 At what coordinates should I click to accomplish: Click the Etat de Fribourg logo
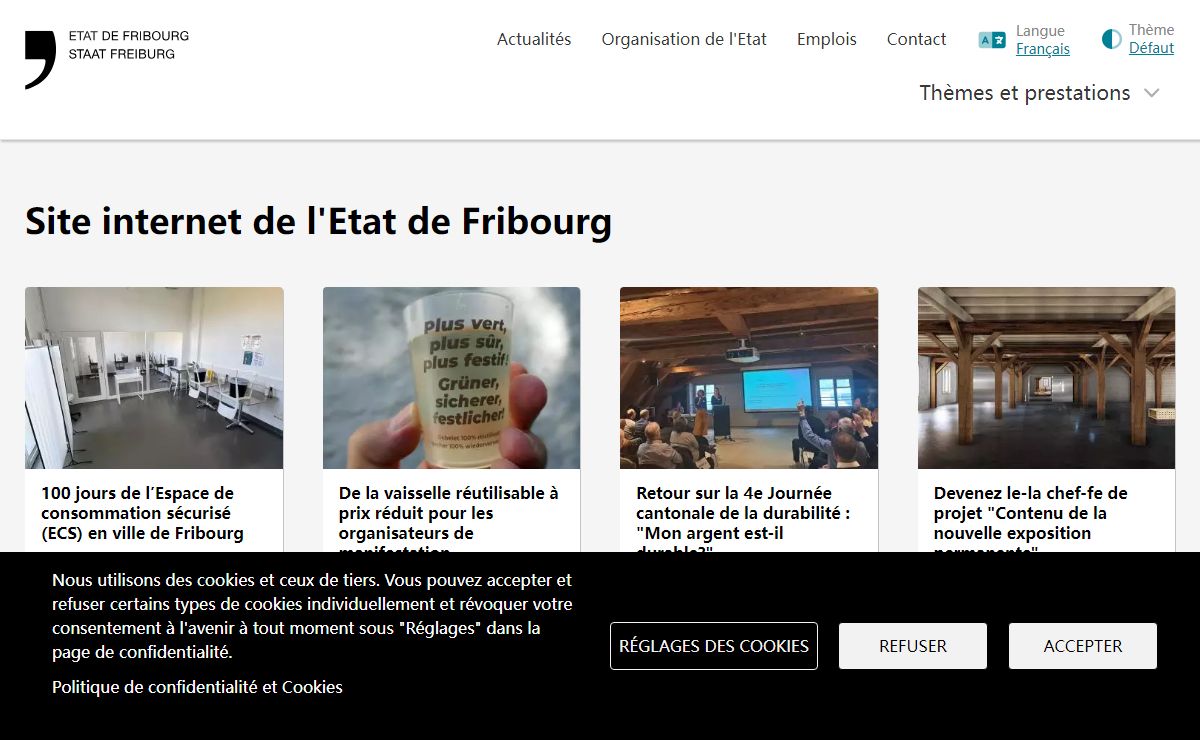click(x=107, y=59)
